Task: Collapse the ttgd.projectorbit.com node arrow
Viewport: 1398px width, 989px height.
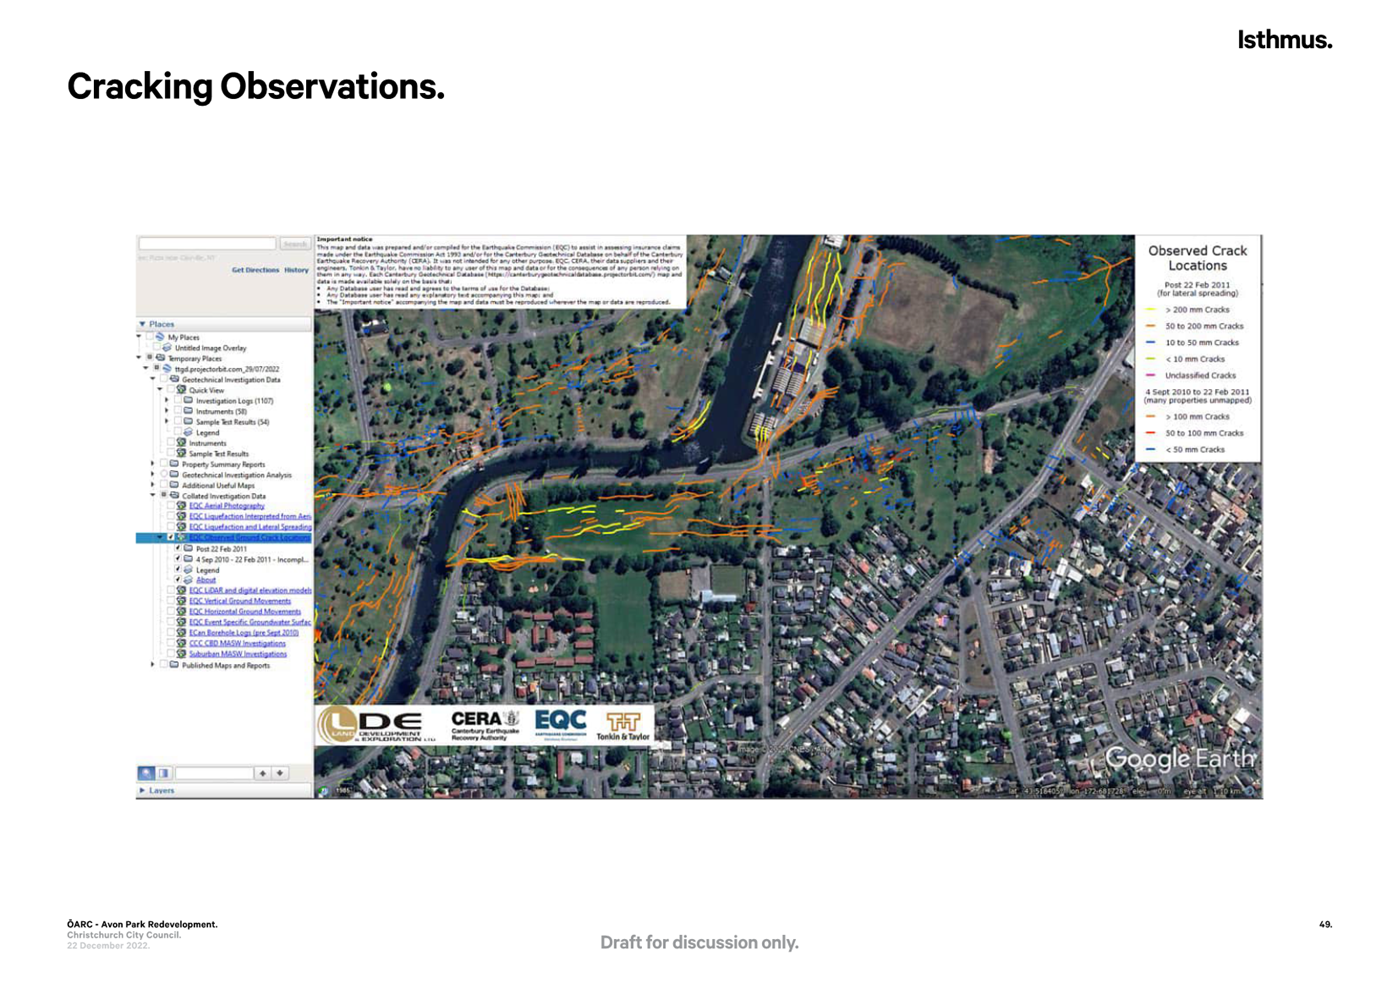Action: tap(145, 368)
